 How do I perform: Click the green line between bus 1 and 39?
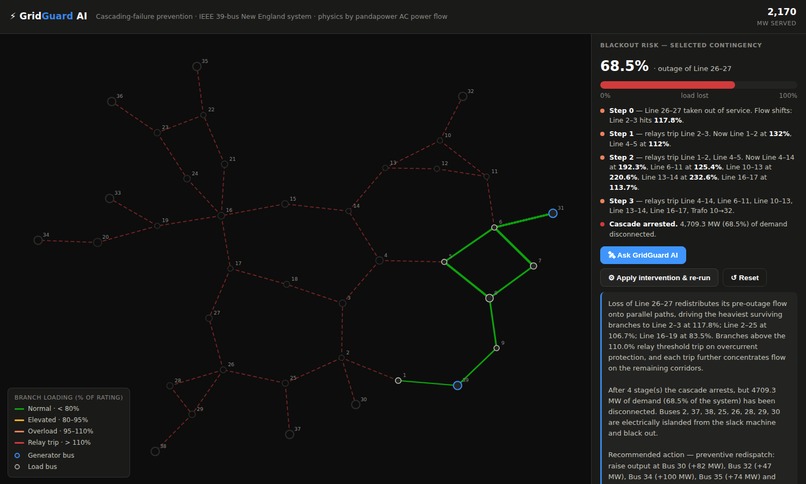tap(428, 383)
